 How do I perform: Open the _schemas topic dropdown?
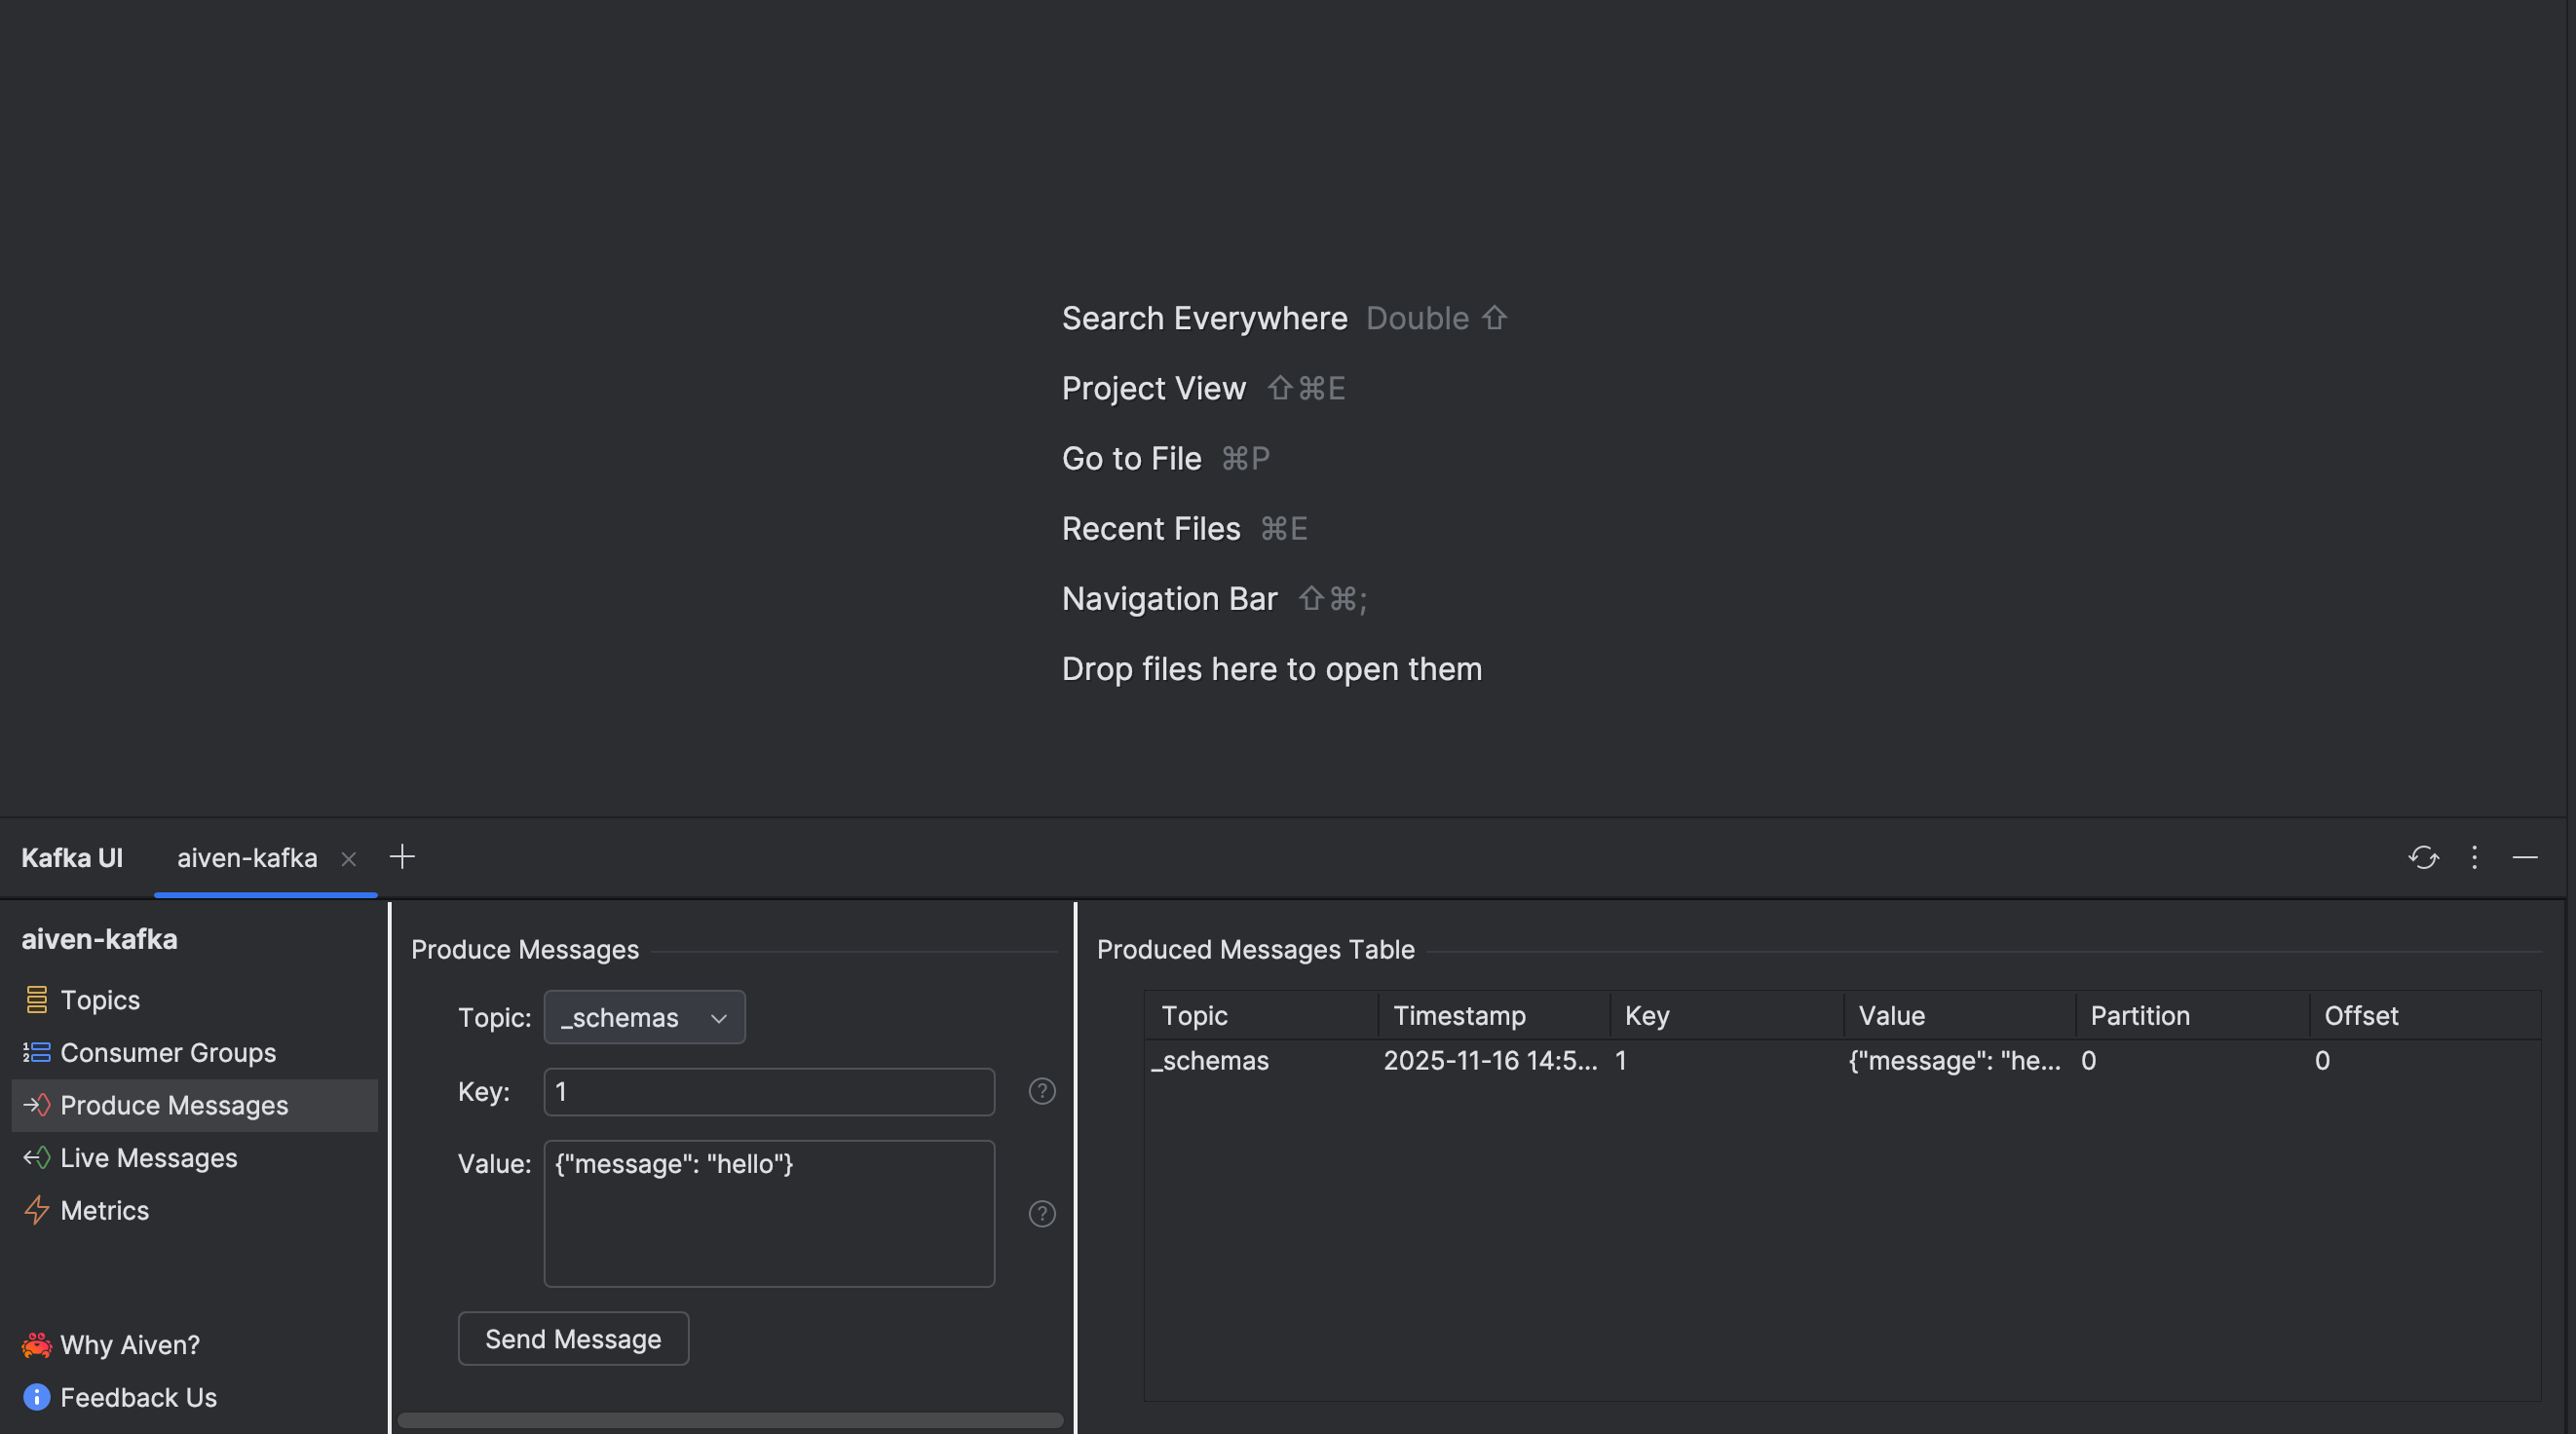pyautogui.click(x=644, y=1017)
